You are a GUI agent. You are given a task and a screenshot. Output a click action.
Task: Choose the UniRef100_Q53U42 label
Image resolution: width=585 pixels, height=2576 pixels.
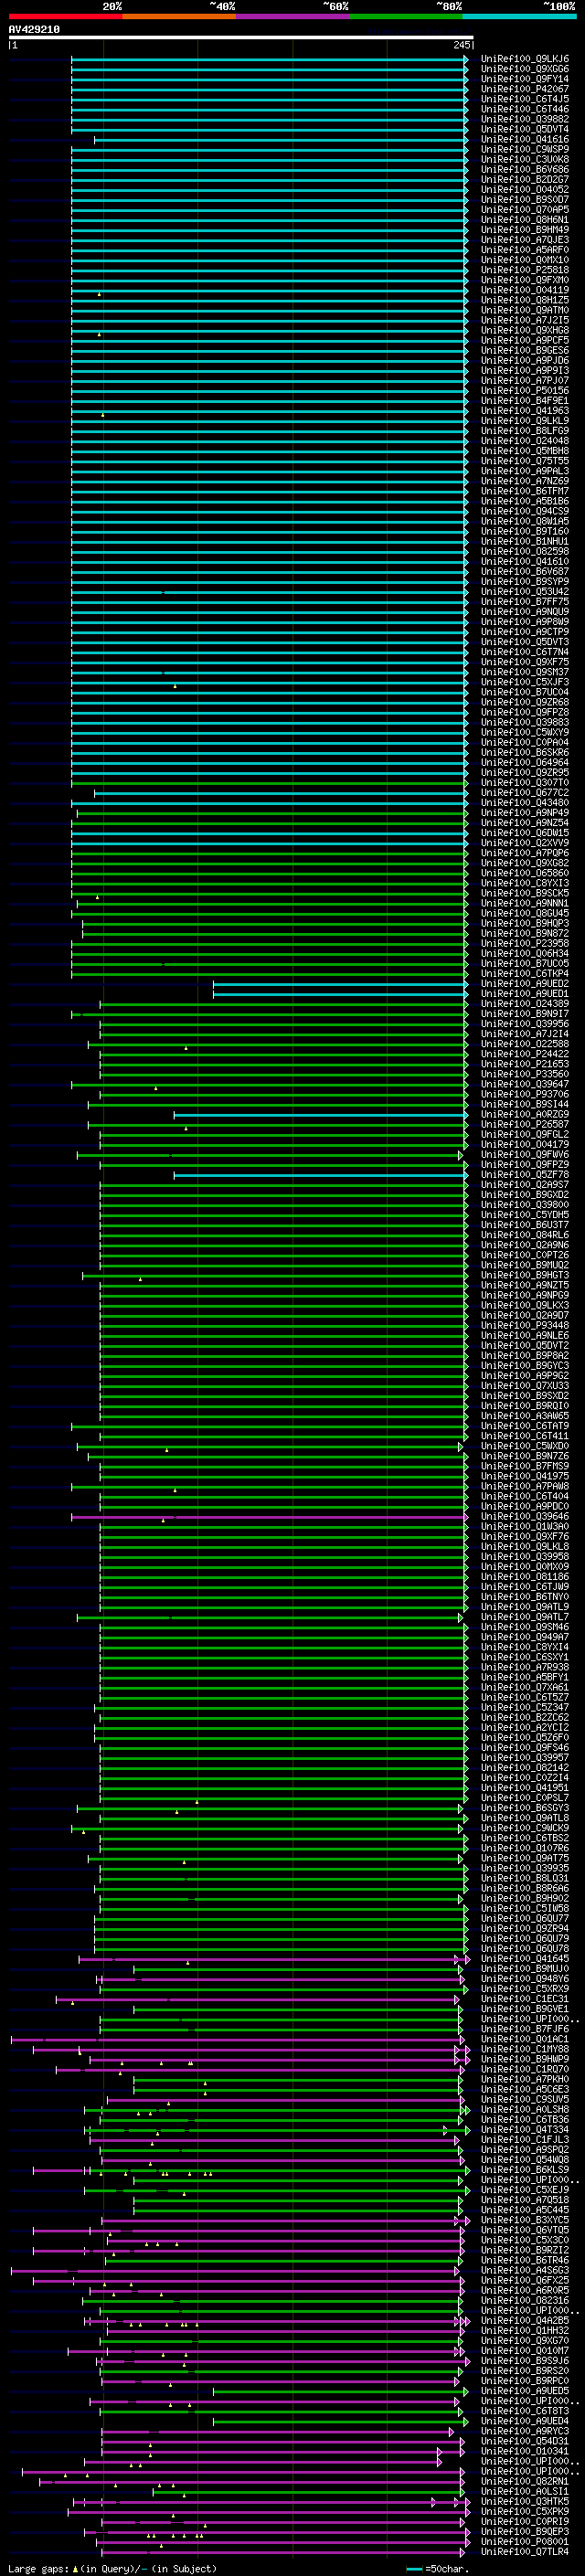coord(525,592)
